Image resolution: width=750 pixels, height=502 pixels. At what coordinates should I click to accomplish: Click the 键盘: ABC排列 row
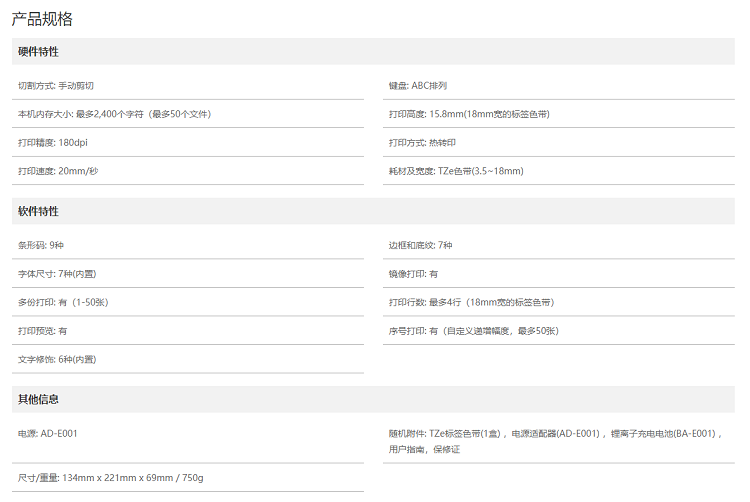(x=559, y=86)
